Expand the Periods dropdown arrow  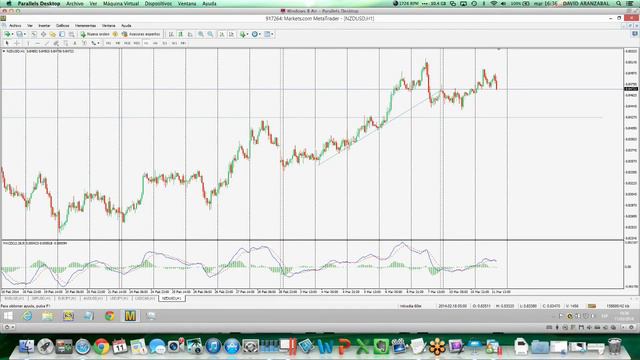coord(259,34)
